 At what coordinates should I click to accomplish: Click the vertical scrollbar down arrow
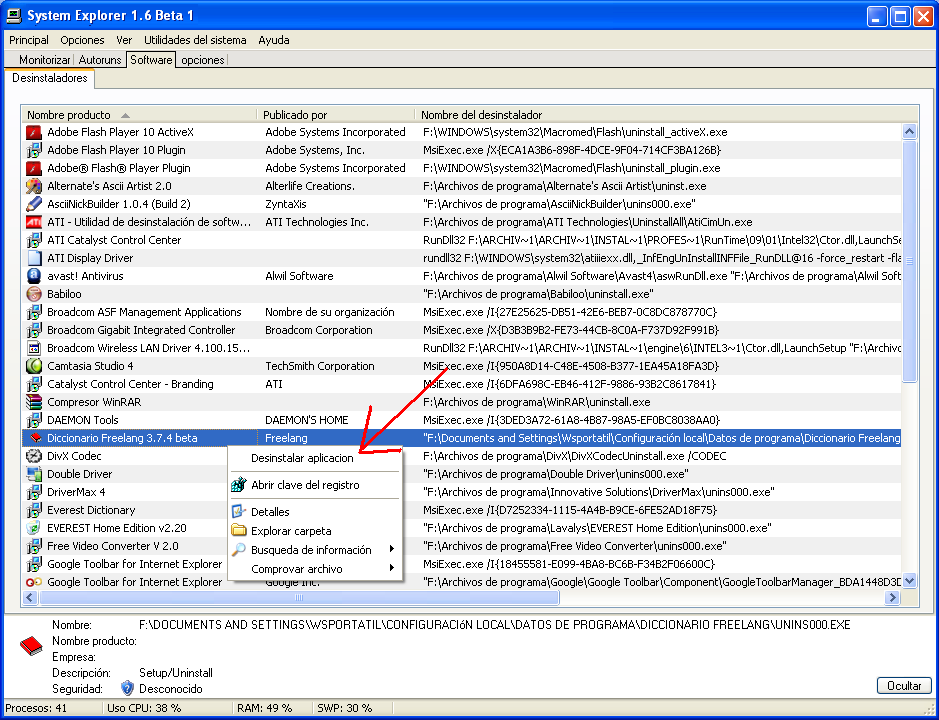pyautogui.click(x=909, y=580)
